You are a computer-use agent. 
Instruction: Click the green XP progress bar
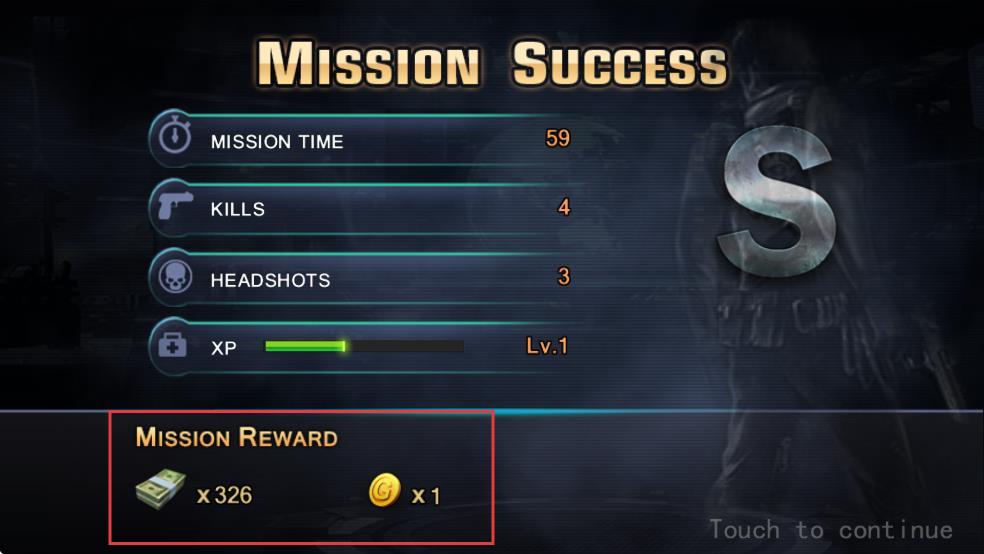point(364,346)
